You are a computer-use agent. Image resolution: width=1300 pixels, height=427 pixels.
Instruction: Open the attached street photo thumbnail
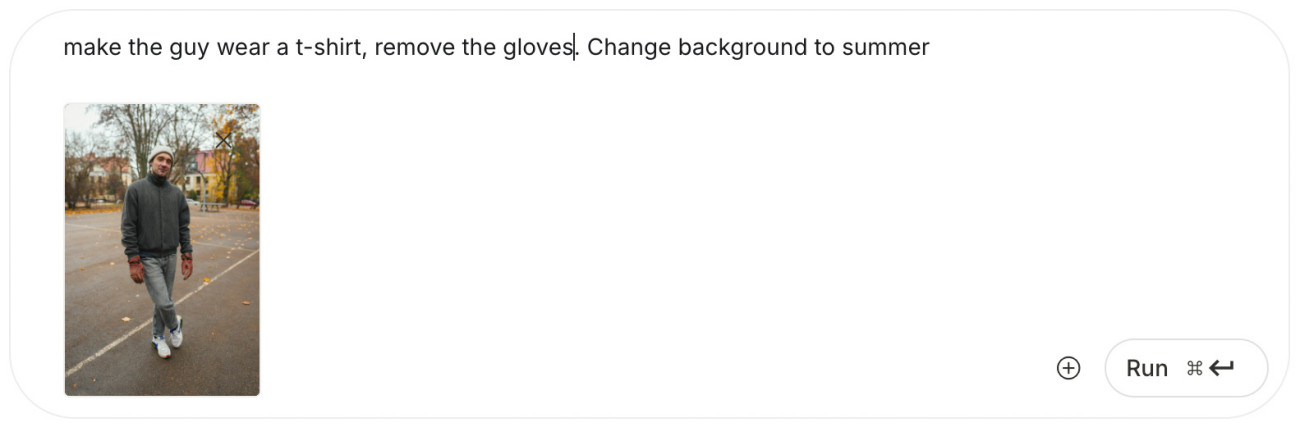point(162,250)
